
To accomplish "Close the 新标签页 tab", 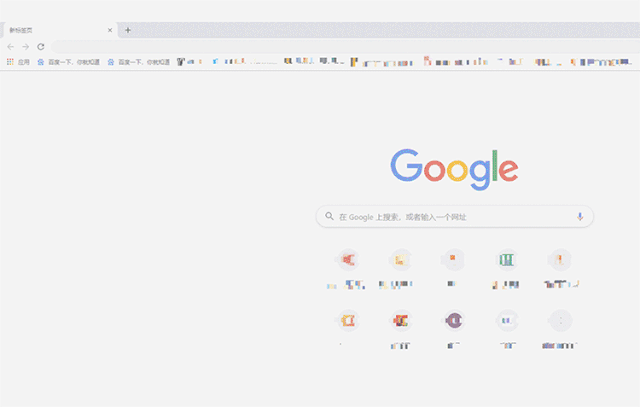I will click(110, 30).
